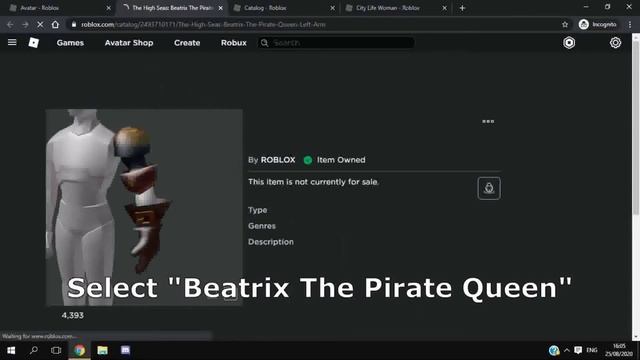640x360 pixels.
Task: Show hidden system tray icons
Action: click(x=567, y=350)
